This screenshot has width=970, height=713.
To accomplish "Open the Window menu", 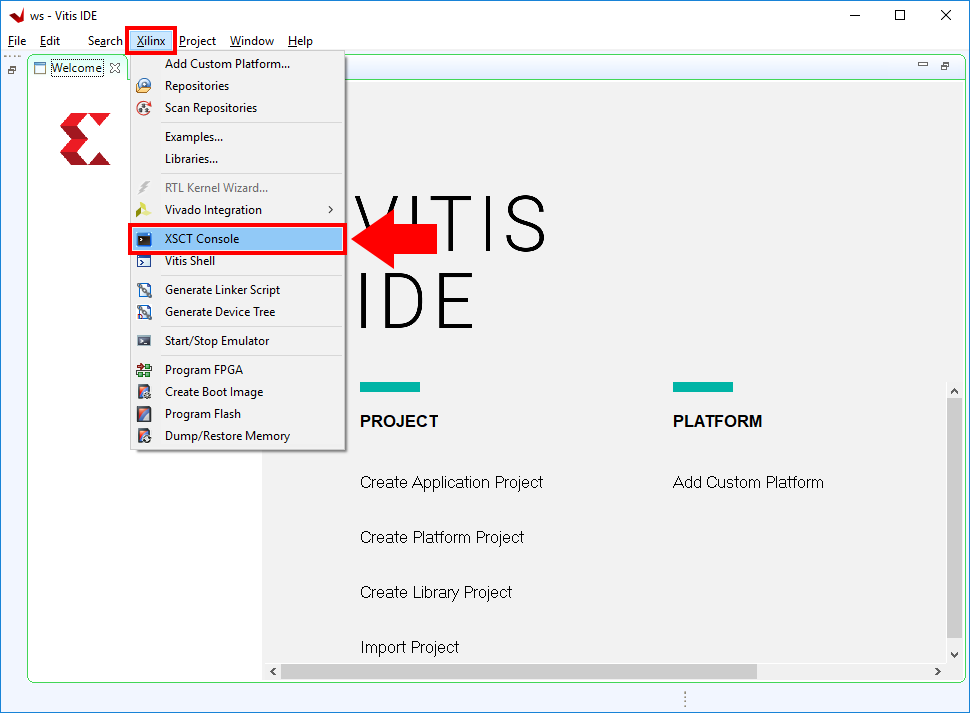I will click(252, 41).
